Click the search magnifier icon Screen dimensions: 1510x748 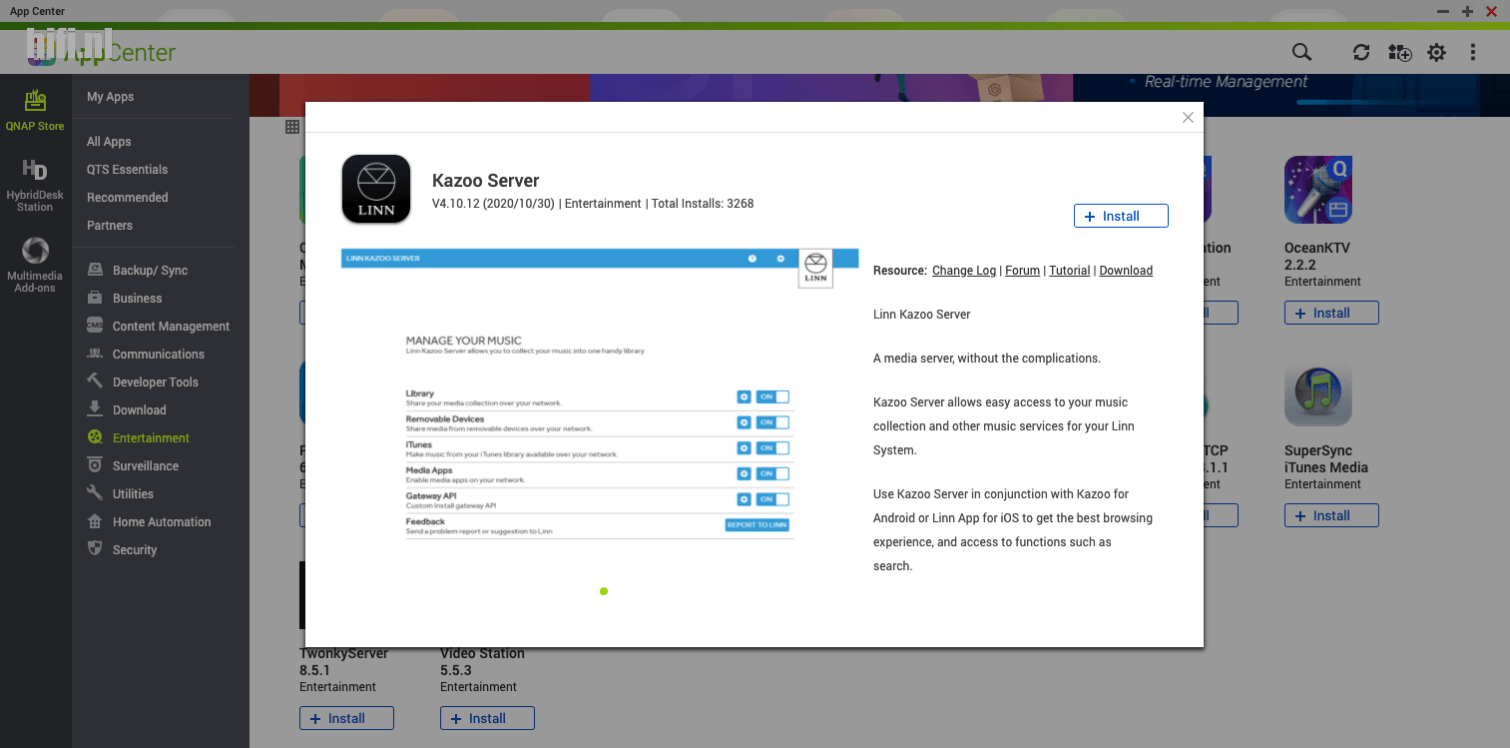coord(1301,52)
